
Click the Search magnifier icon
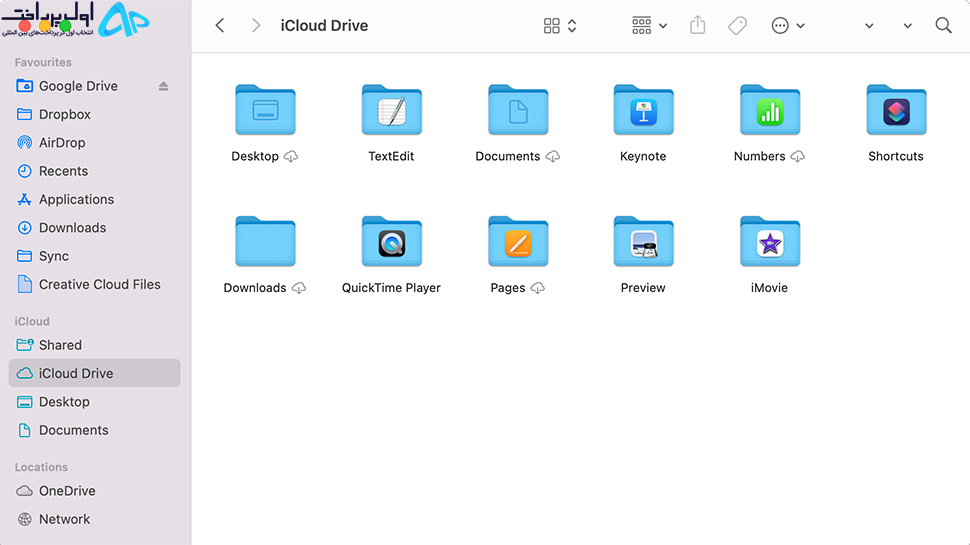943,25
